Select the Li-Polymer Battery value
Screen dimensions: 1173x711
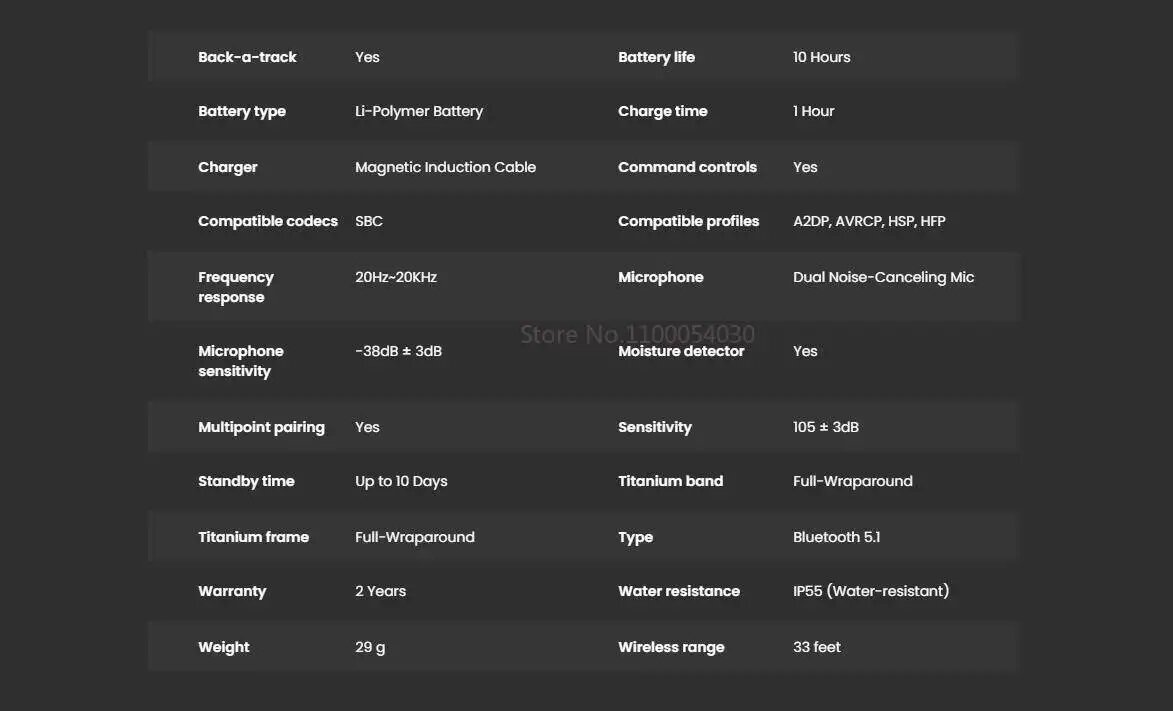(419, 112)
